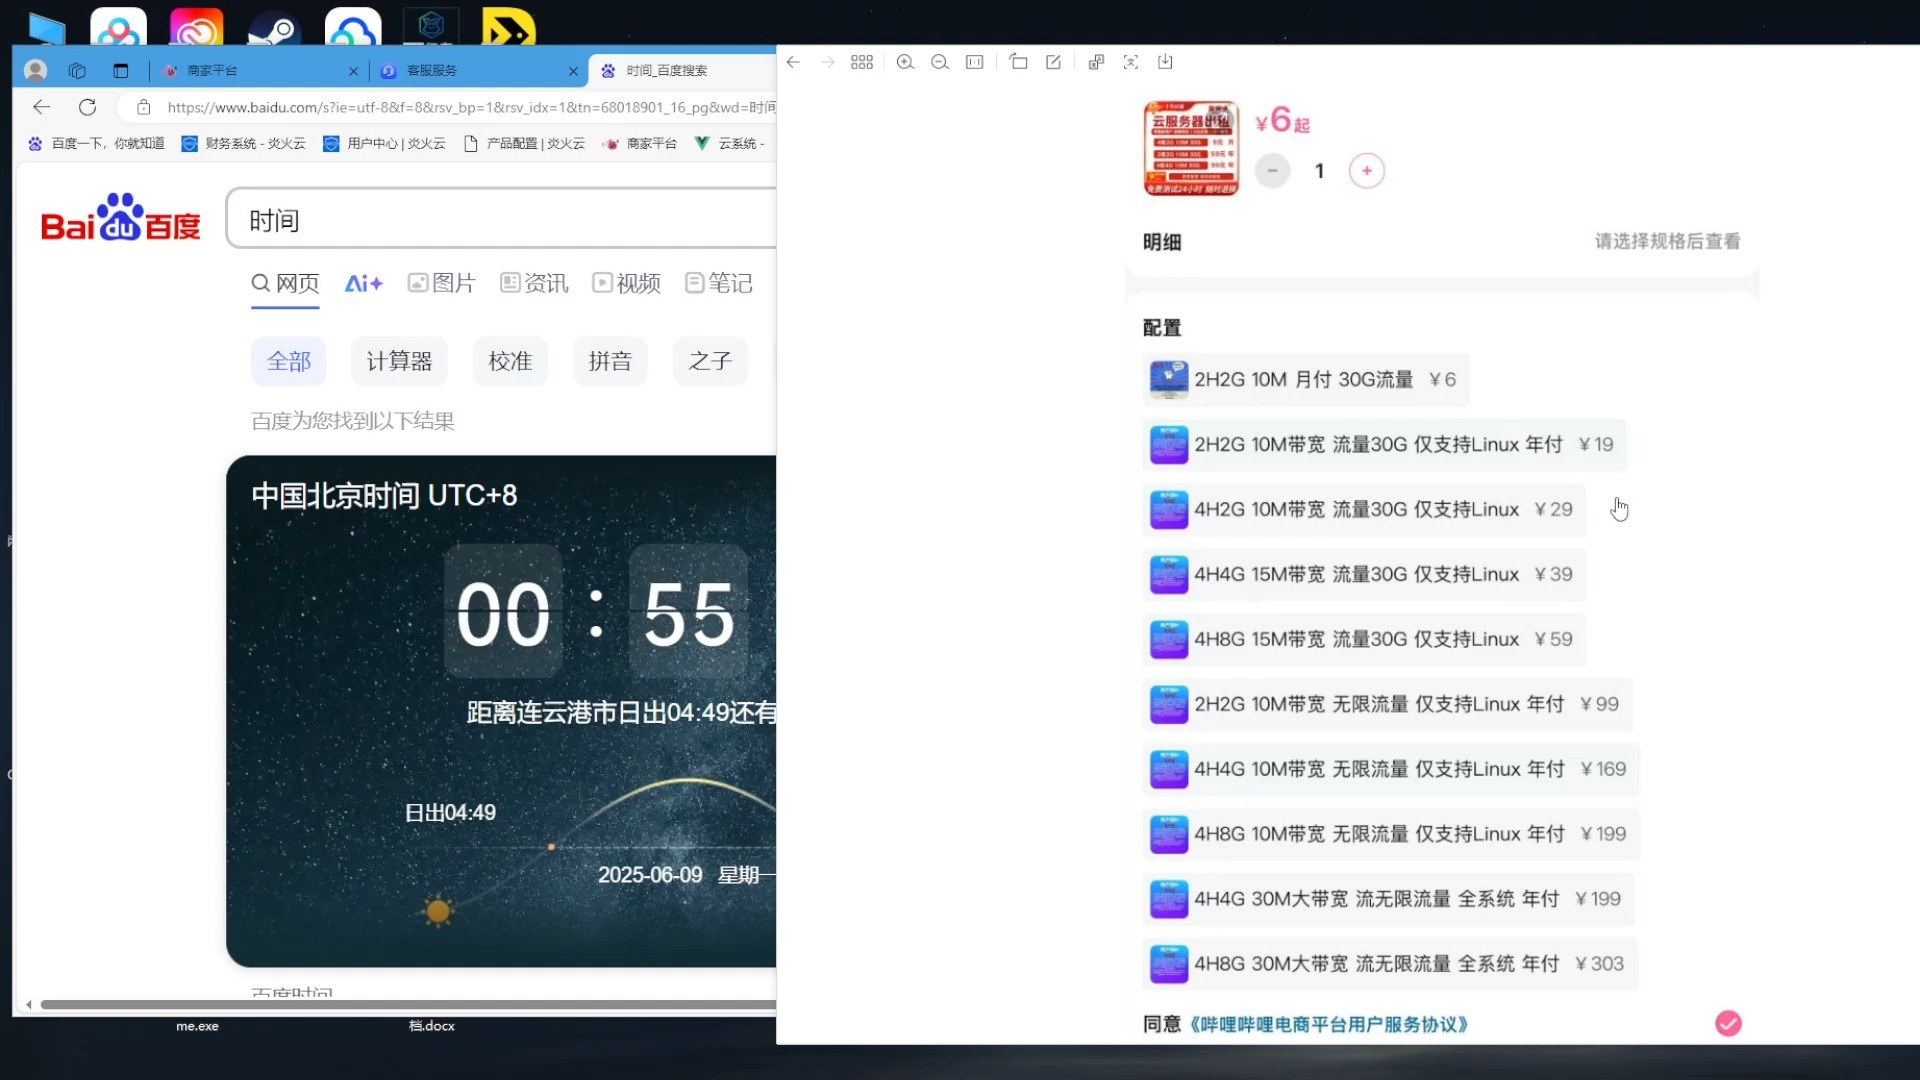Click the actual-size 1:1 icon

(x=975, y=62)
